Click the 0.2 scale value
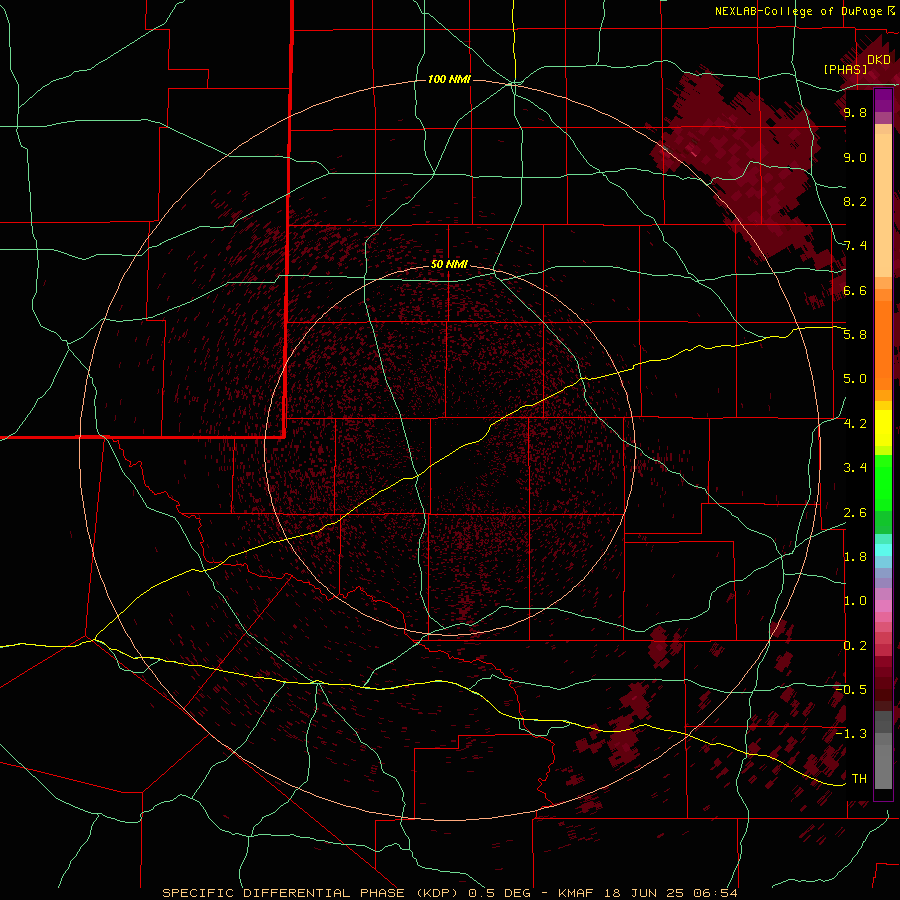The image size is (900, 900). [855, 646]
